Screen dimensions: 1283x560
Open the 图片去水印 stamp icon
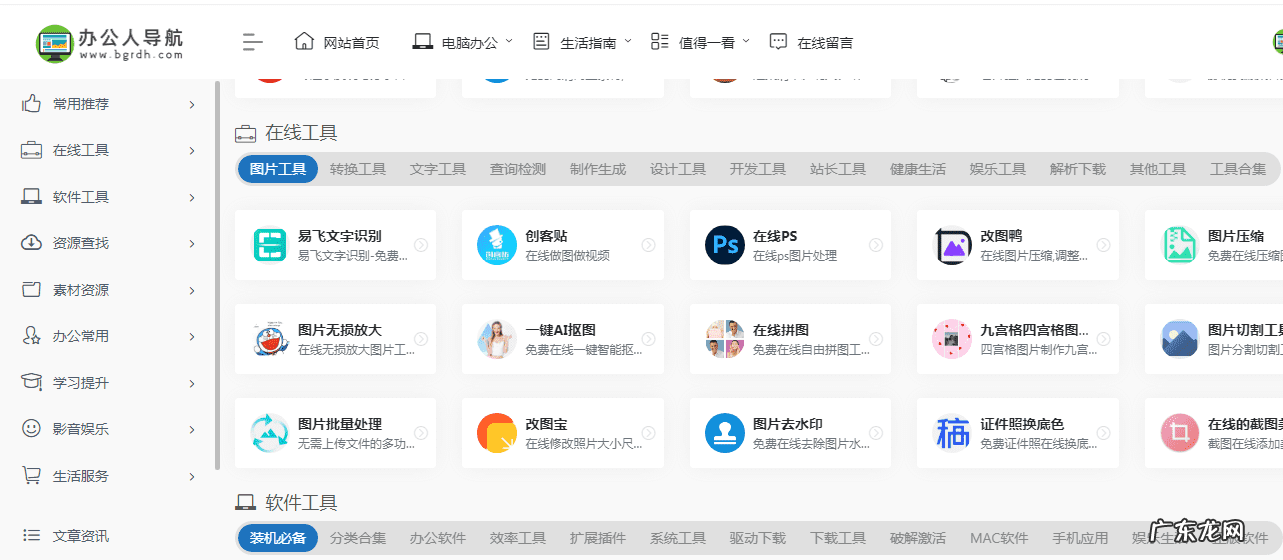tap(725, 433)
